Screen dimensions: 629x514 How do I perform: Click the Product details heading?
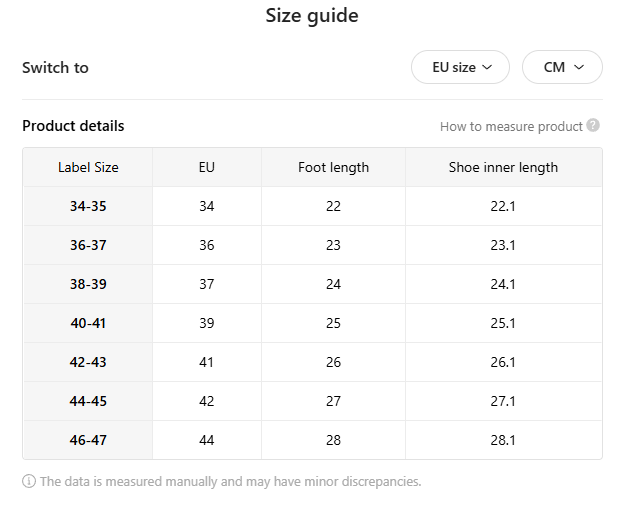pyautogui.click(x=73, y=126)
